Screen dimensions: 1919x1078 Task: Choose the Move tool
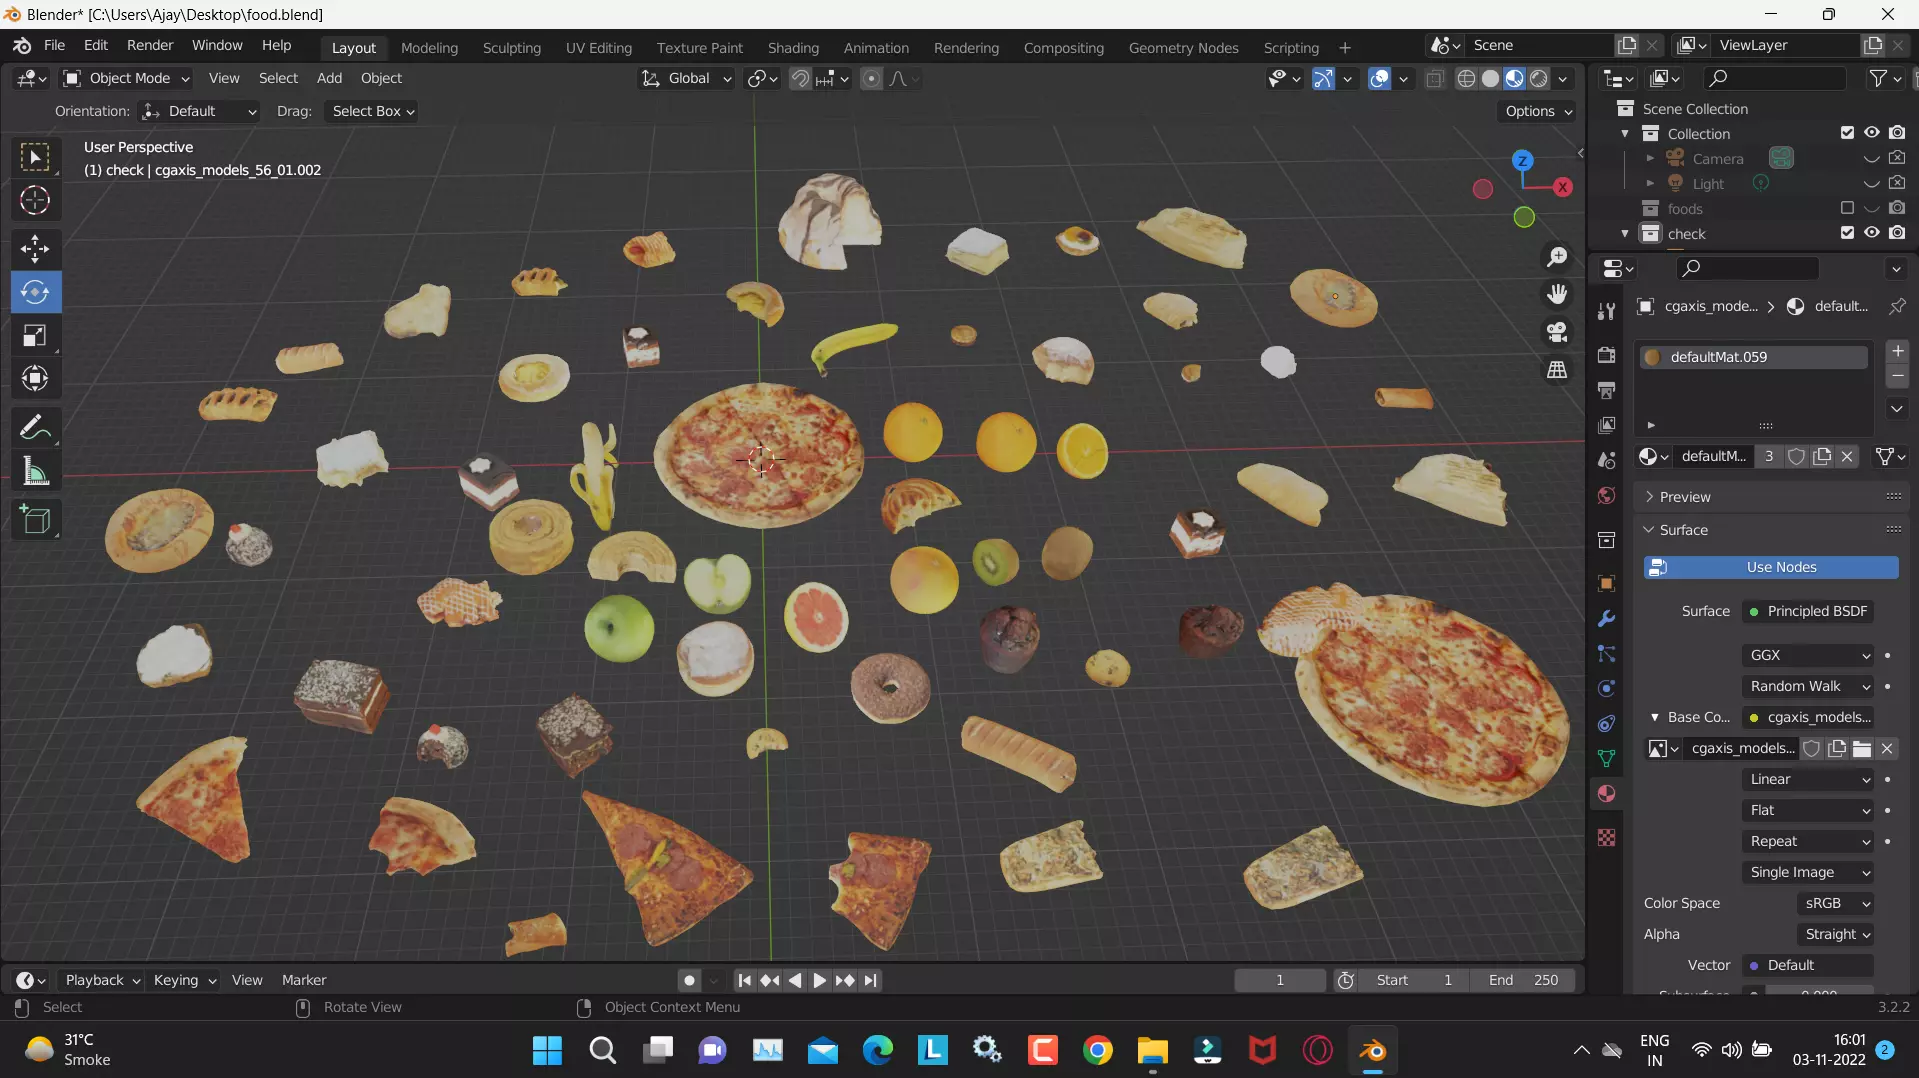35,248
